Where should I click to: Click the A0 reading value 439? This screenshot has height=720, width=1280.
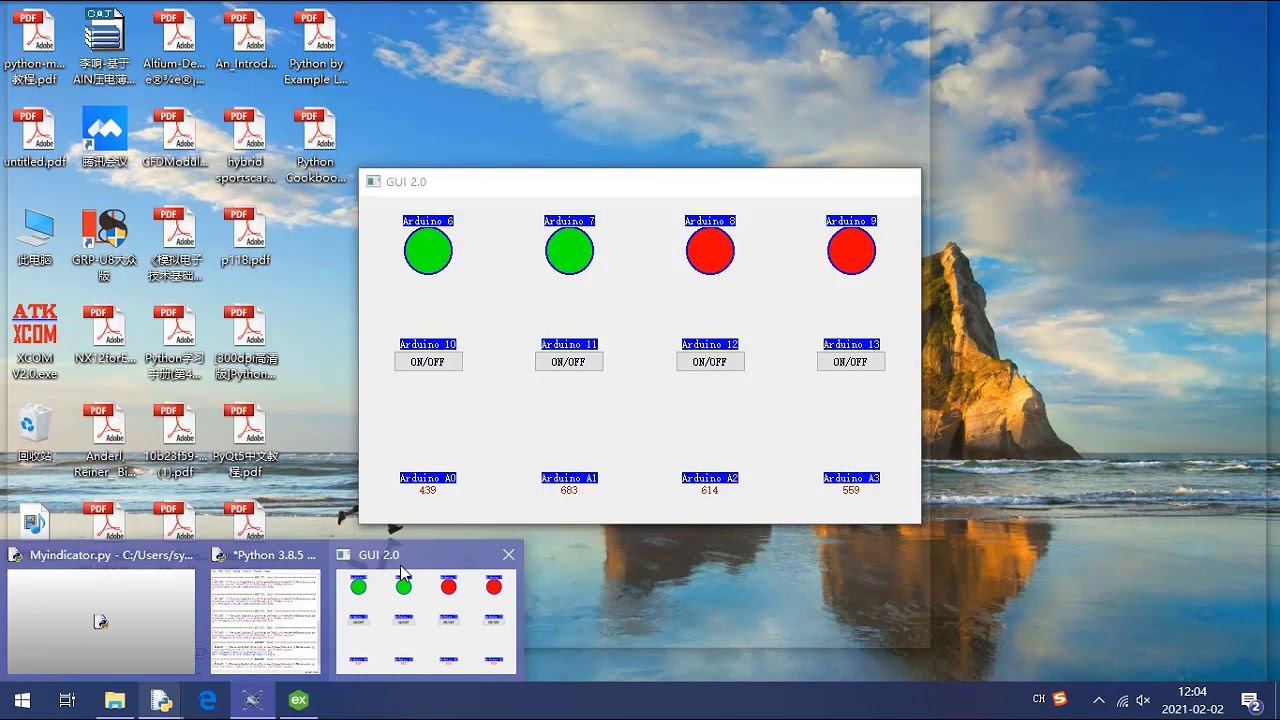(428, 491)
